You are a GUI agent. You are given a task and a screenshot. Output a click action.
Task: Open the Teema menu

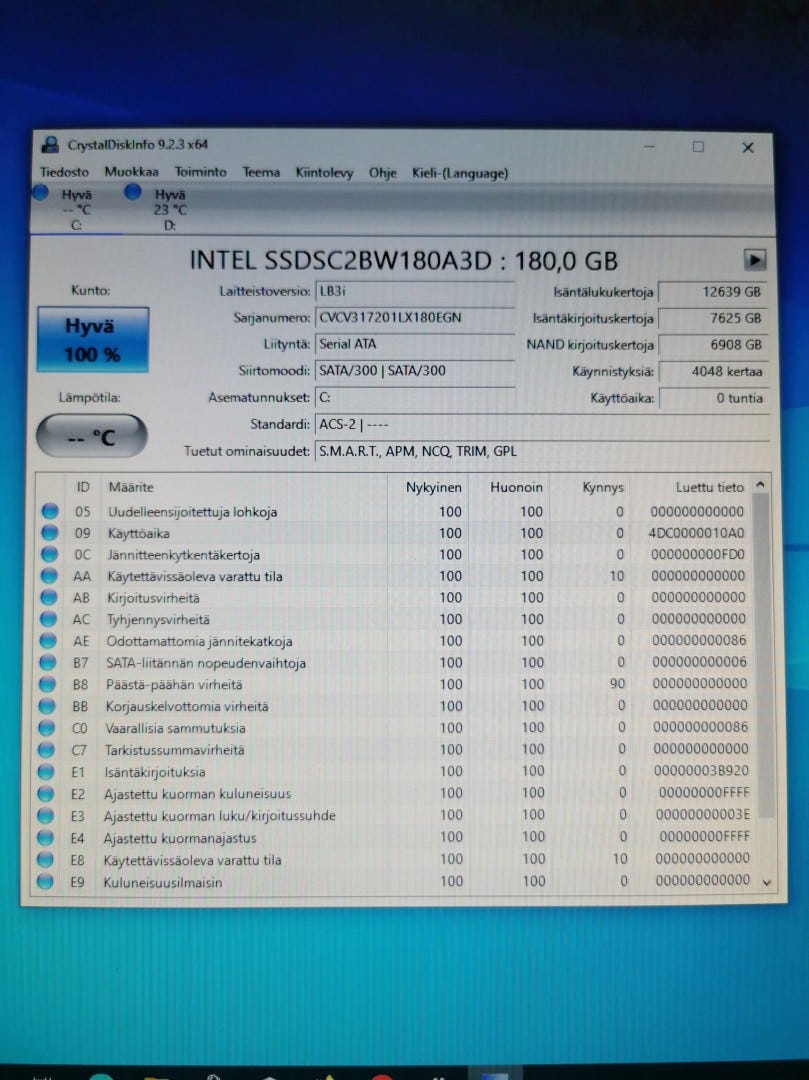point(261,172)
